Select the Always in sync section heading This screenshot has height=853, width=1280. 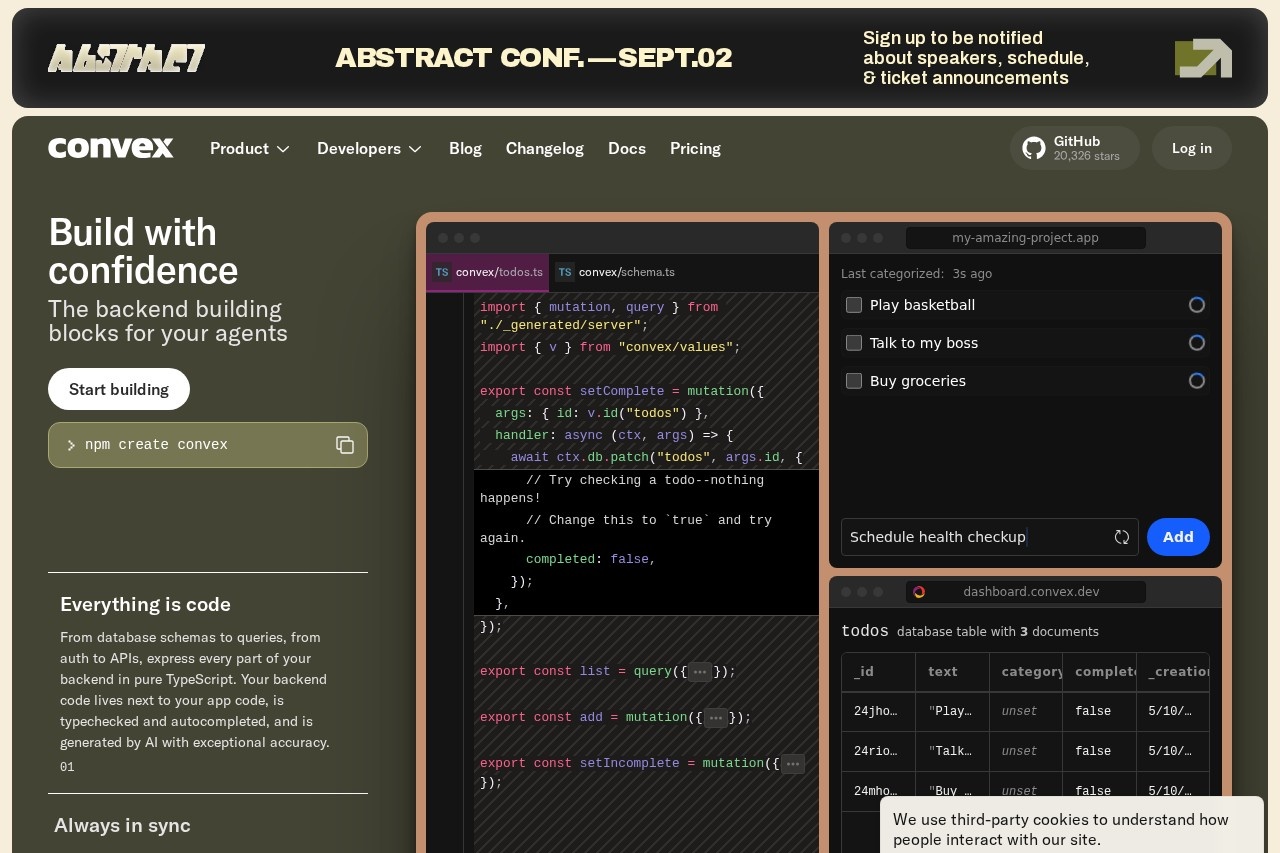122,825
